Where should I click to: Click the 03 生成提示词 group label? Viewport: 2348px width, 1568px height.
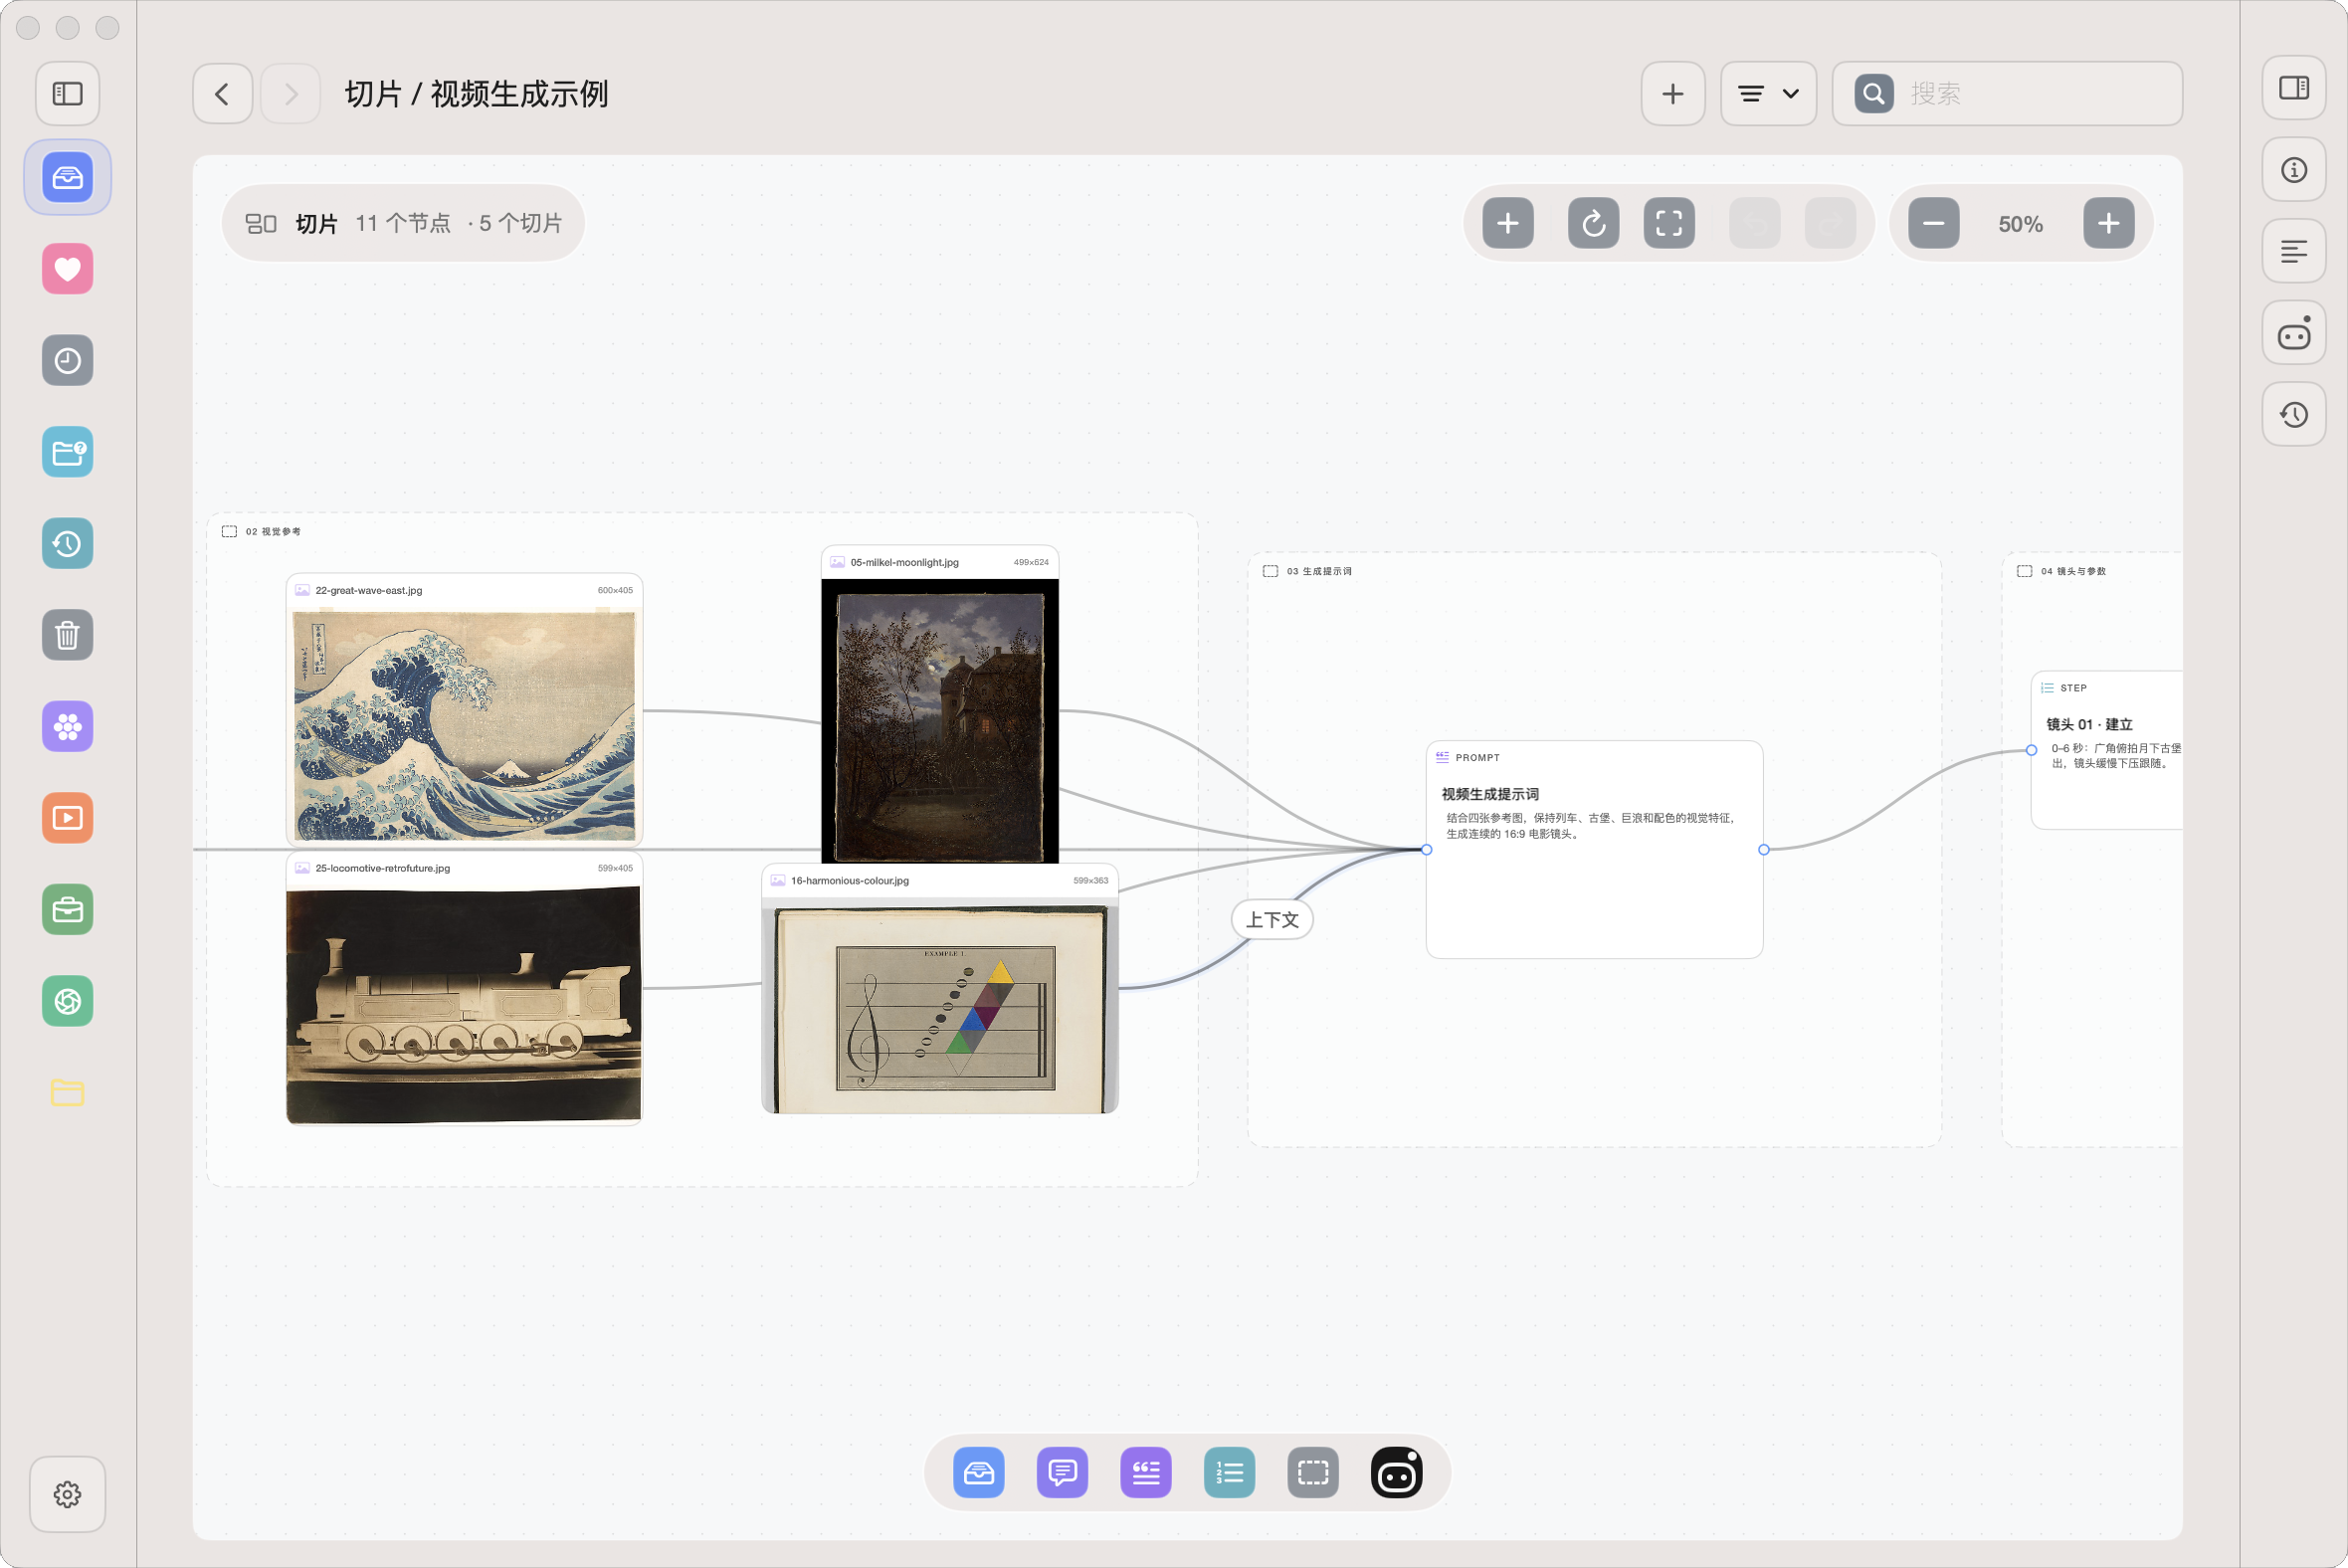tap(1318, 572)
